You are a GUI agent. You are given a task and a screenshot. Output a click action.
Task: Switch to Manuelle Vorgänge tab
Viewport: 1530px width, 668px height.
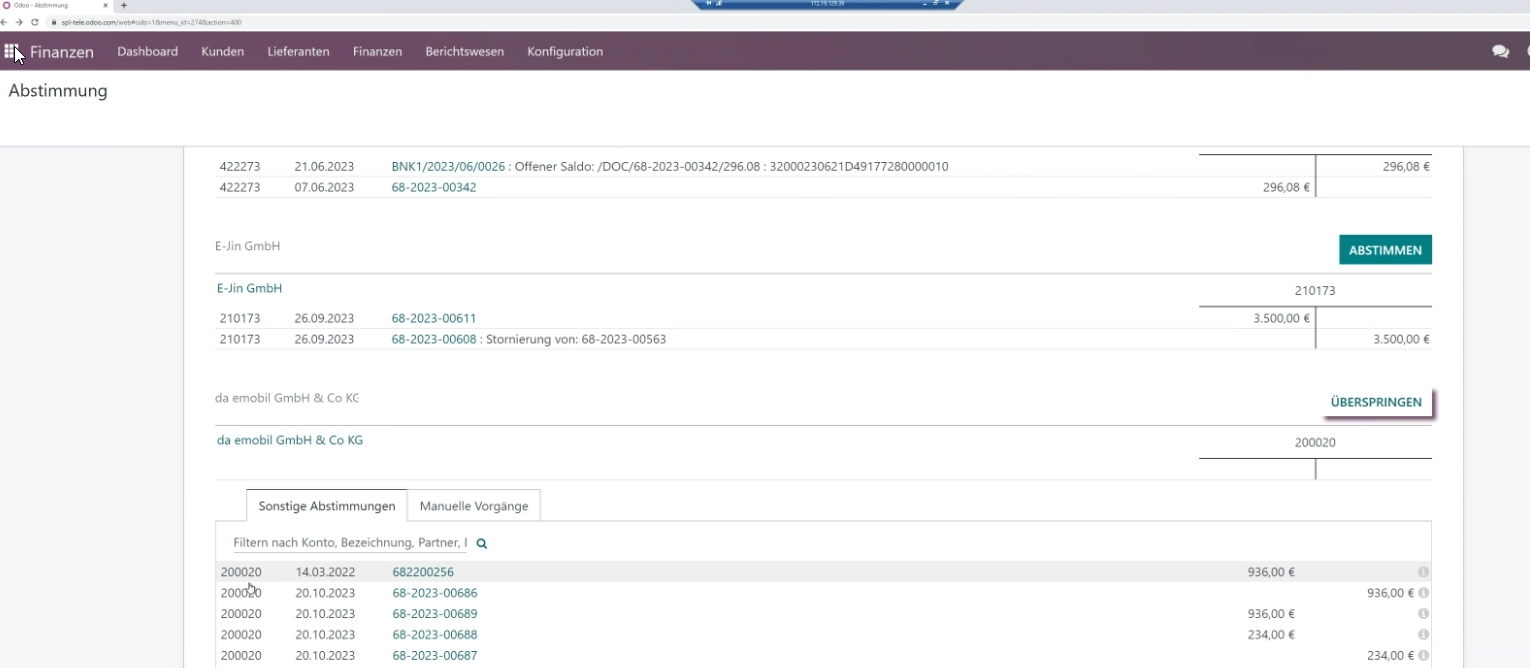point(474,506)
